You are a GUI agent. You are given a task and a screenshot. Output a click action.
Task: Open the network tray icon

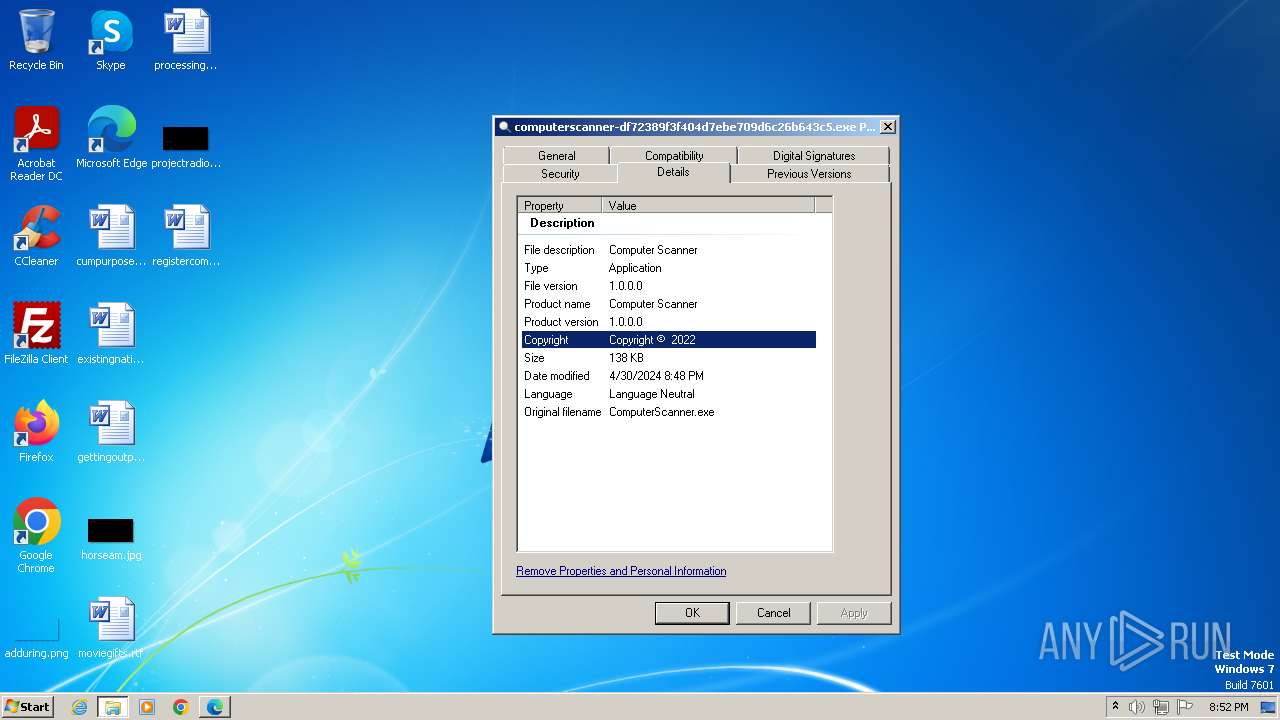(1161, 707)
